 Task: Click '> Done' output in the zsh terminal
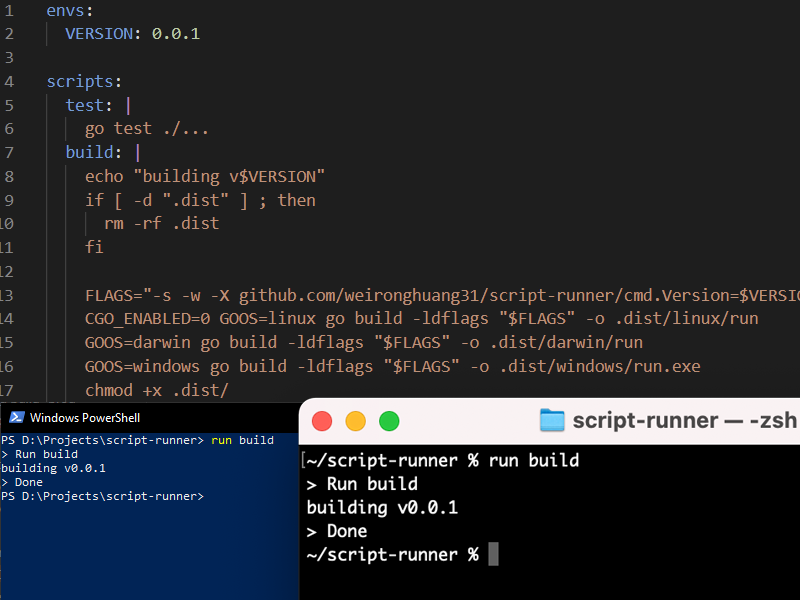337,531
